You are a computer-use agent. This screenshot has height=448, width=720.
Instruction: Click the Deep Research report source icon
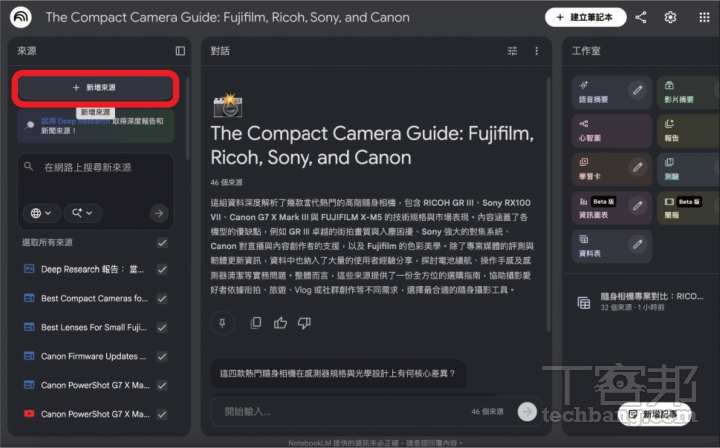coord(29,269)
